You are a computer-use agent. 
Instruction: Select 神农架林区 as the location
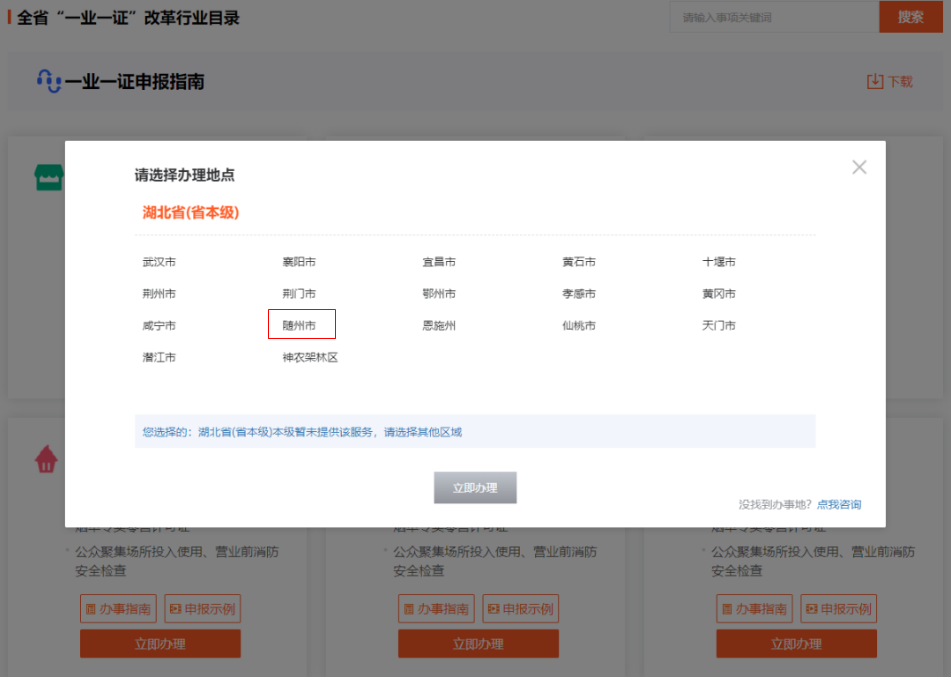[x=310, y=358]
